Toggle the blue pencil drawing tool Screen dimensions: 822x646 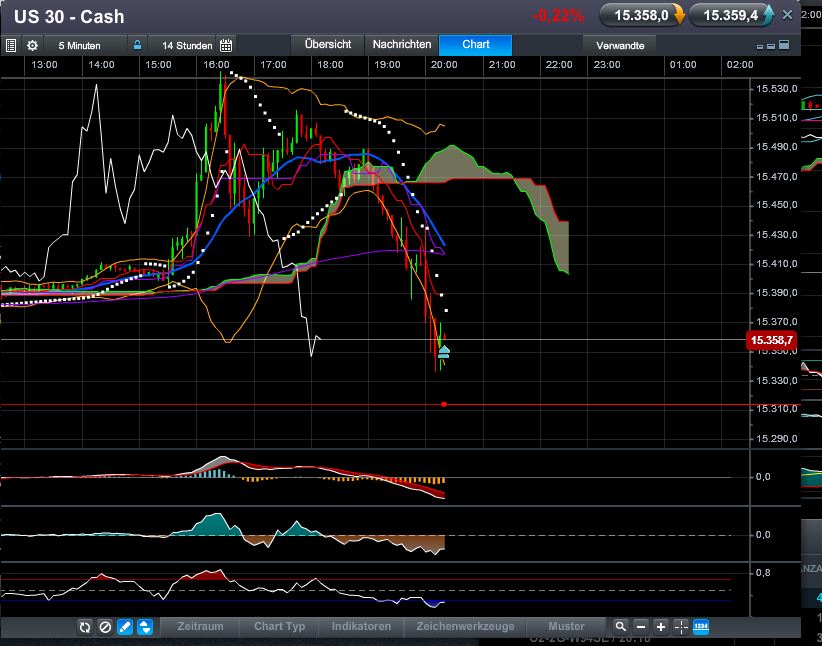click(125, 627)
